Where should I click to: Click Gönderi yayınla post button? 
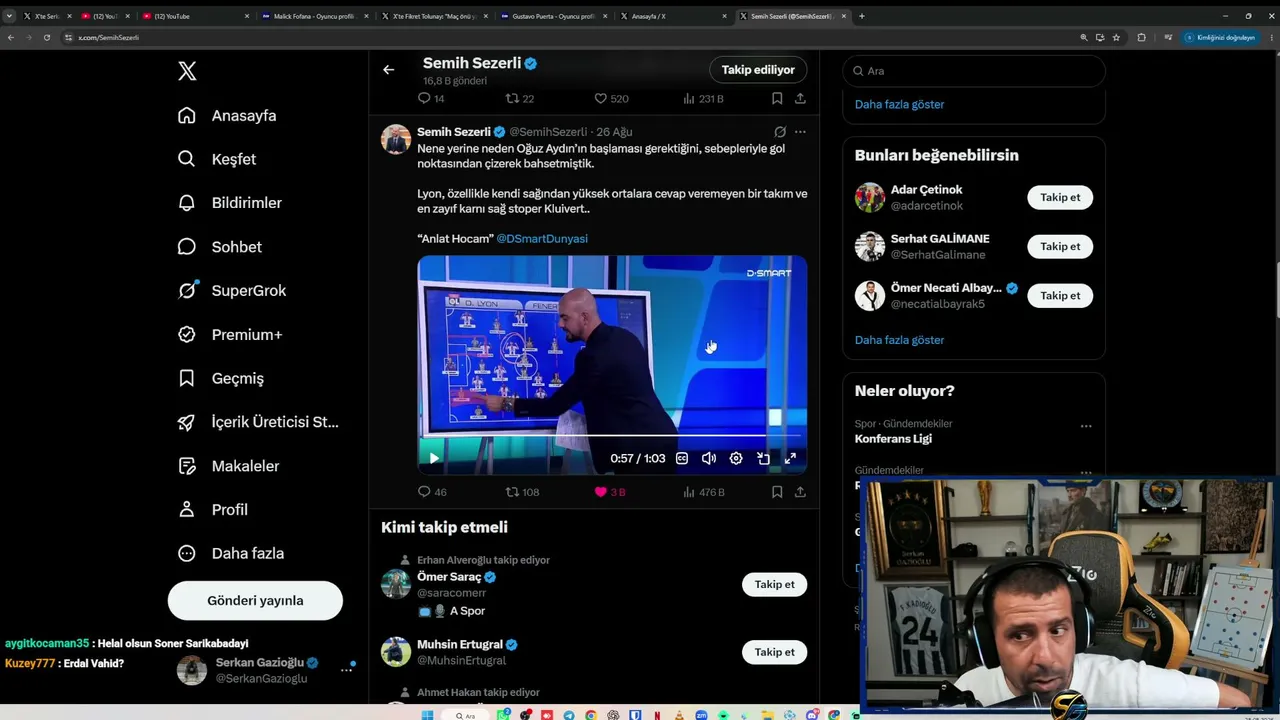(255, 601)
